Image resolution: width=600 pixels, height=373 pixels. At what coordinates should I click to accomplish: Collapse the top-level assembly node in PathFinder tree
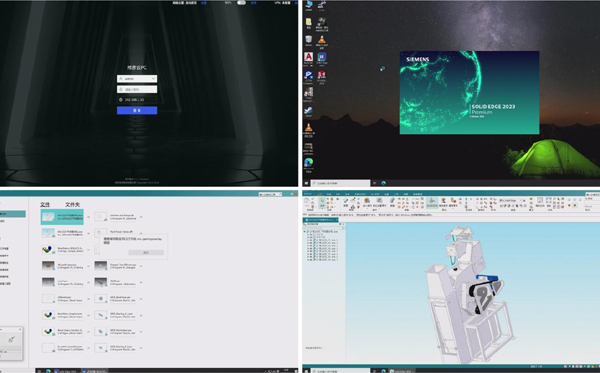[x=305, y=231]
